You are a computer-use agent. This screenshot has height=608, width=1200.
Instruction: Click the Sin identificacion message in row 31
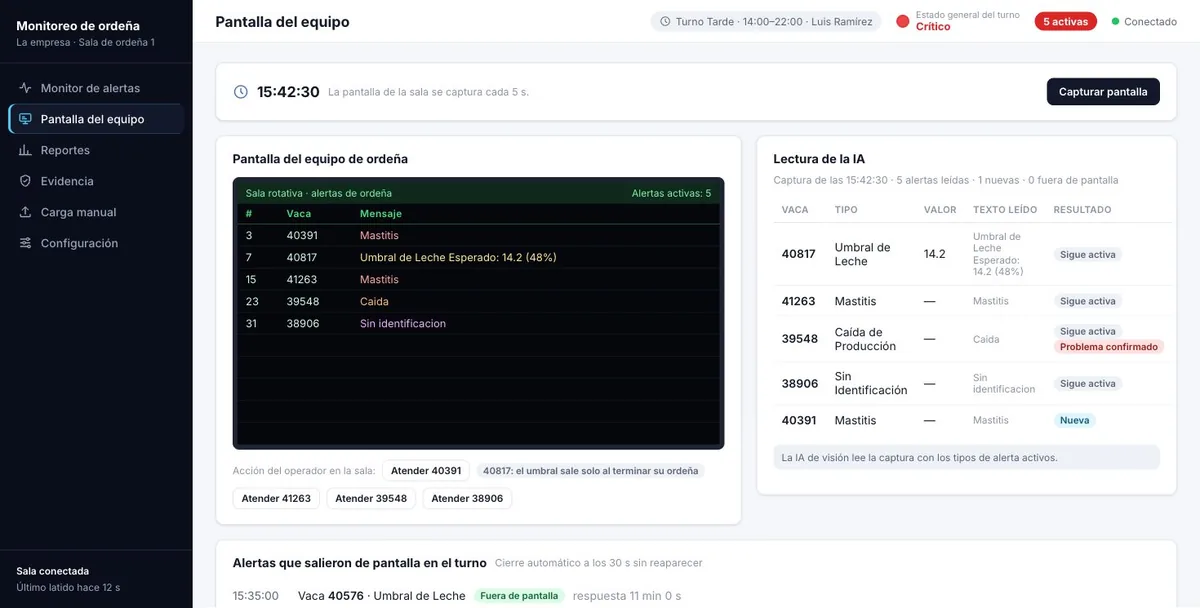pos(403,323)
